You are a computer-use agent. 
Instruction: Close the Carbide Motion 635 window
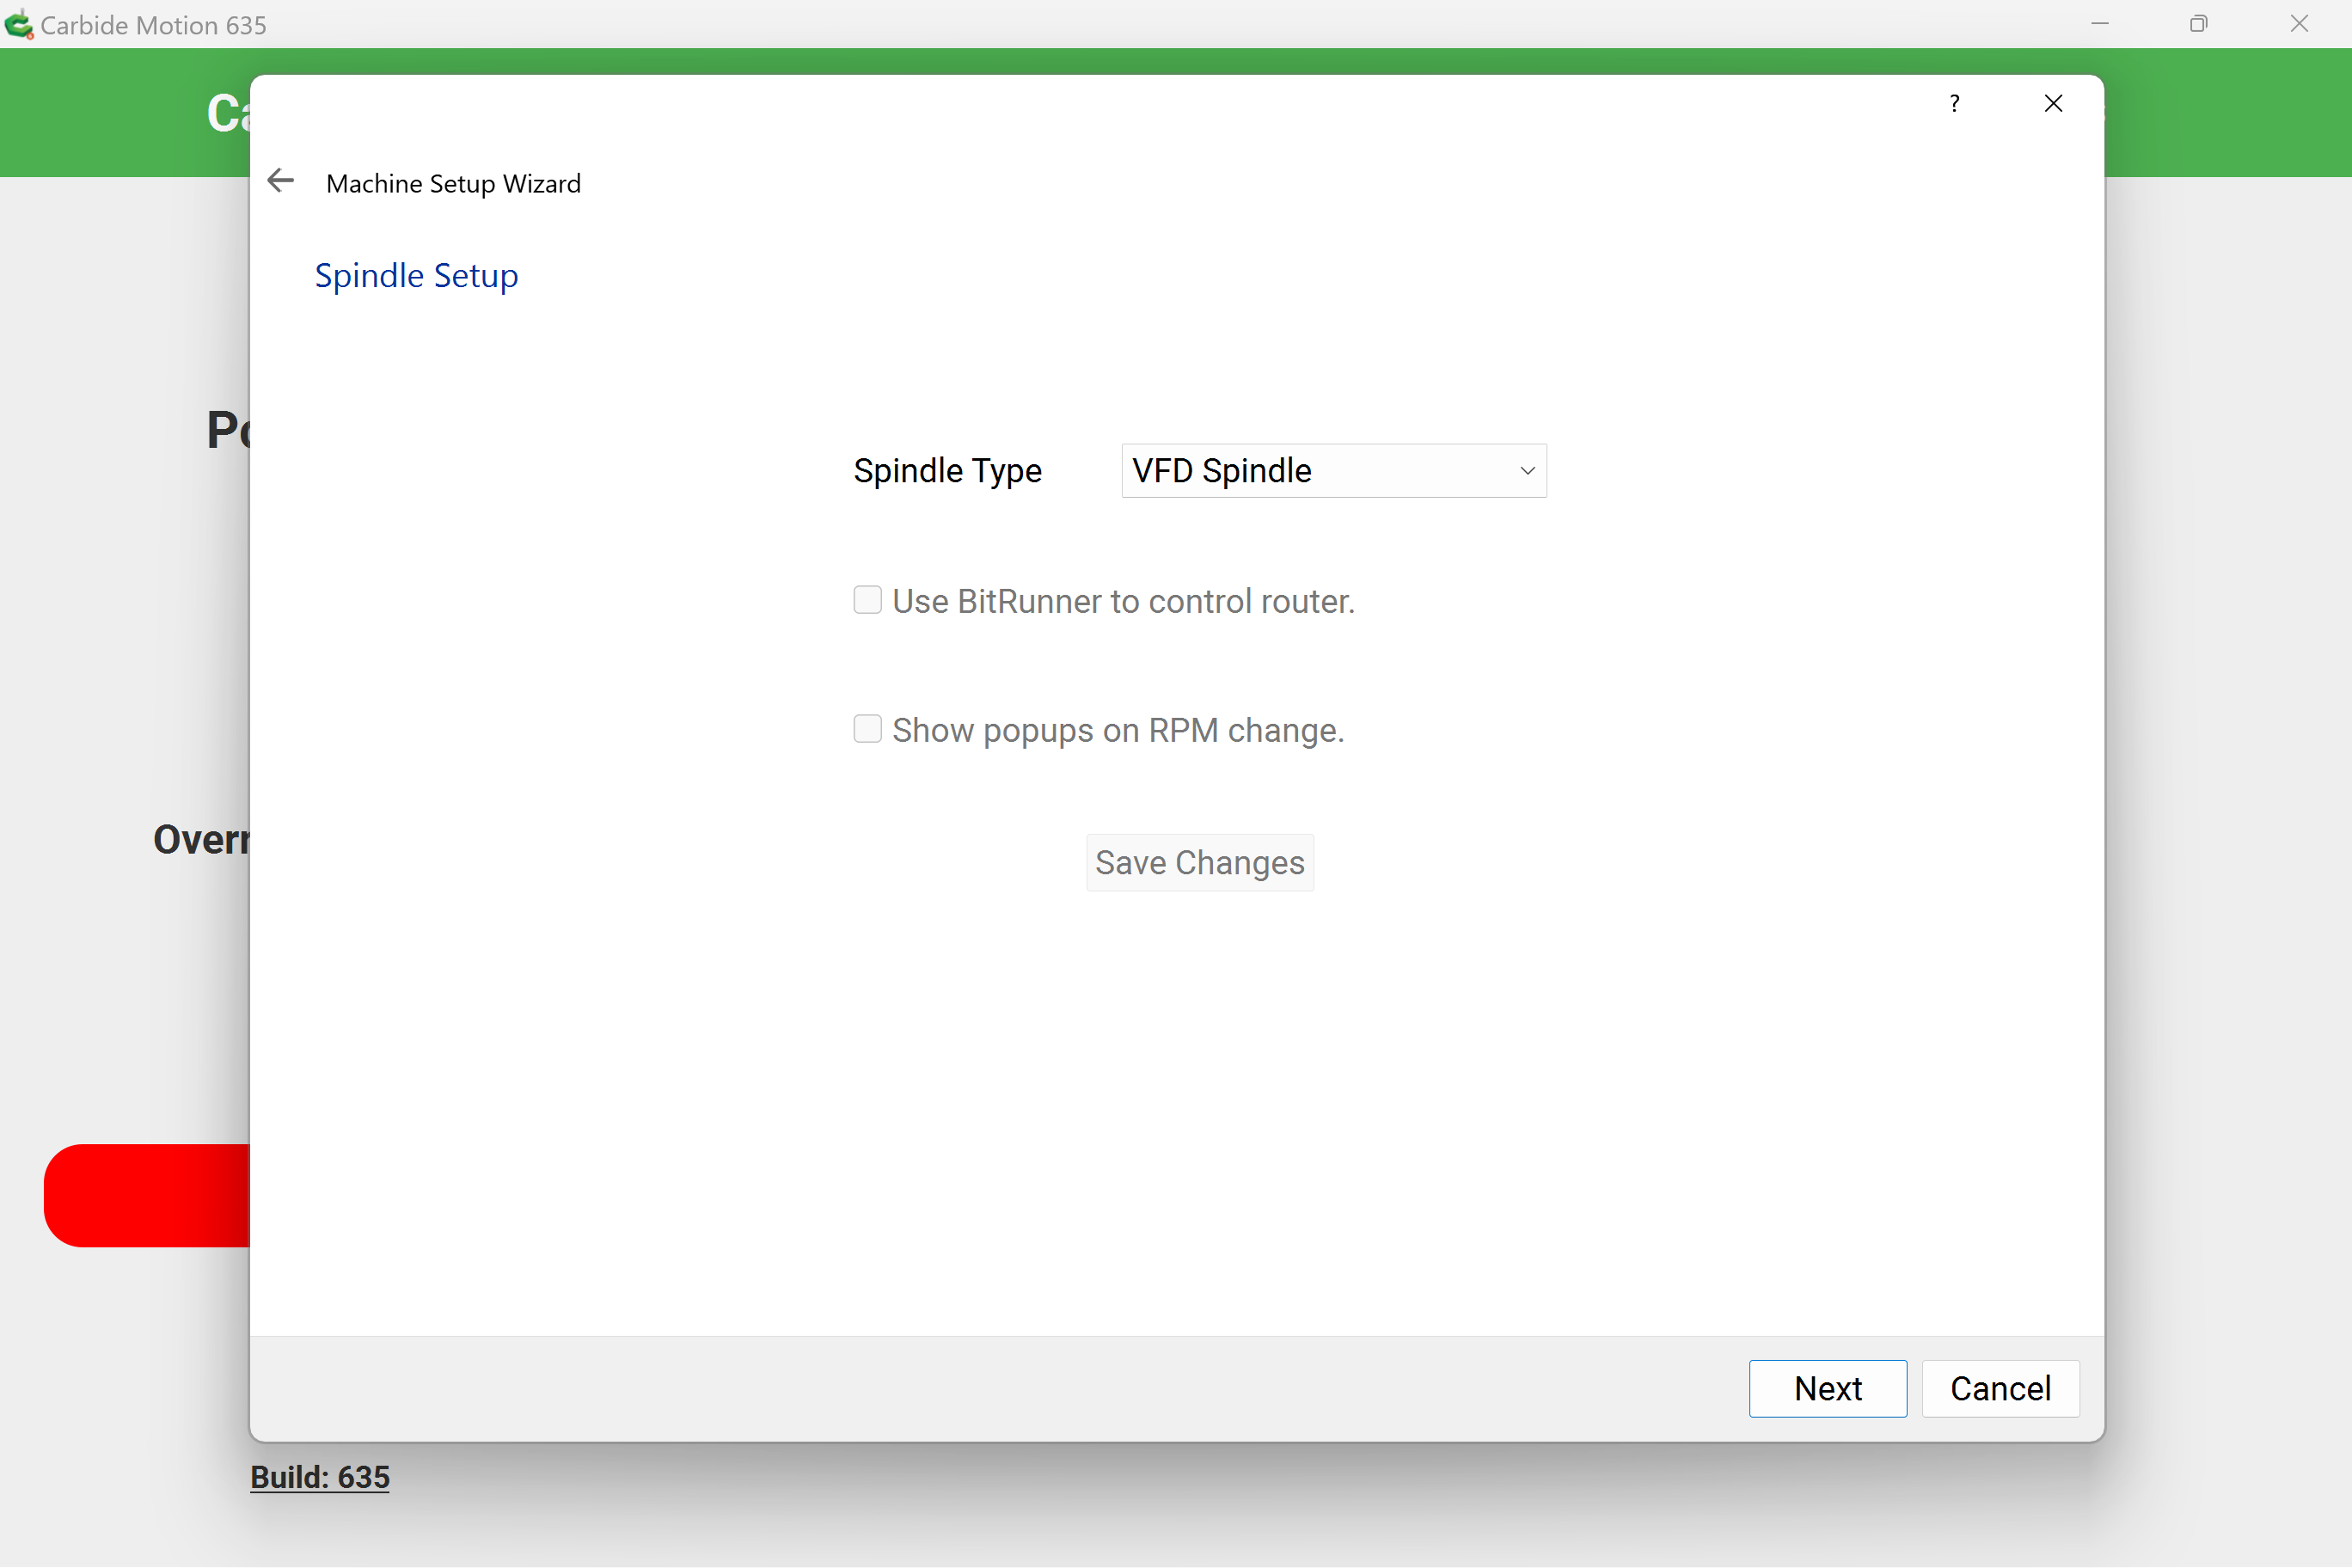click(x=2299, y=24)
